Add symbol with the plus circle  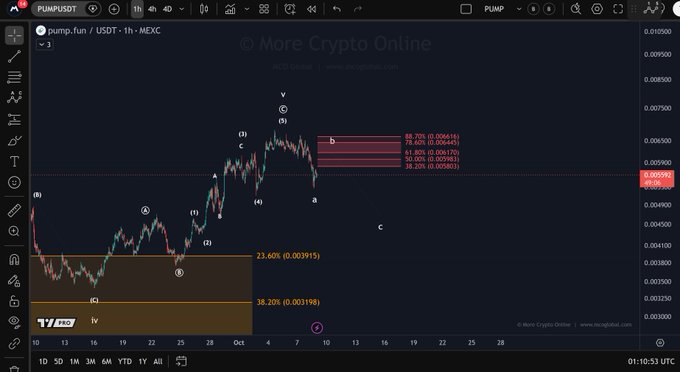click(x=114, y=9)
